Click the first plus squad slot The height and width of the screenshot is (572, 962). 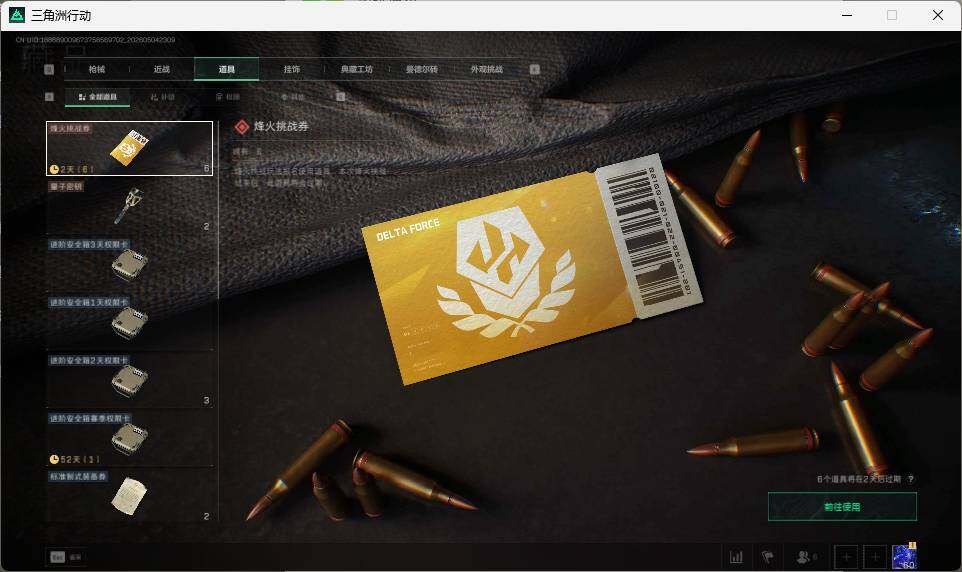(x=846, y=557)
